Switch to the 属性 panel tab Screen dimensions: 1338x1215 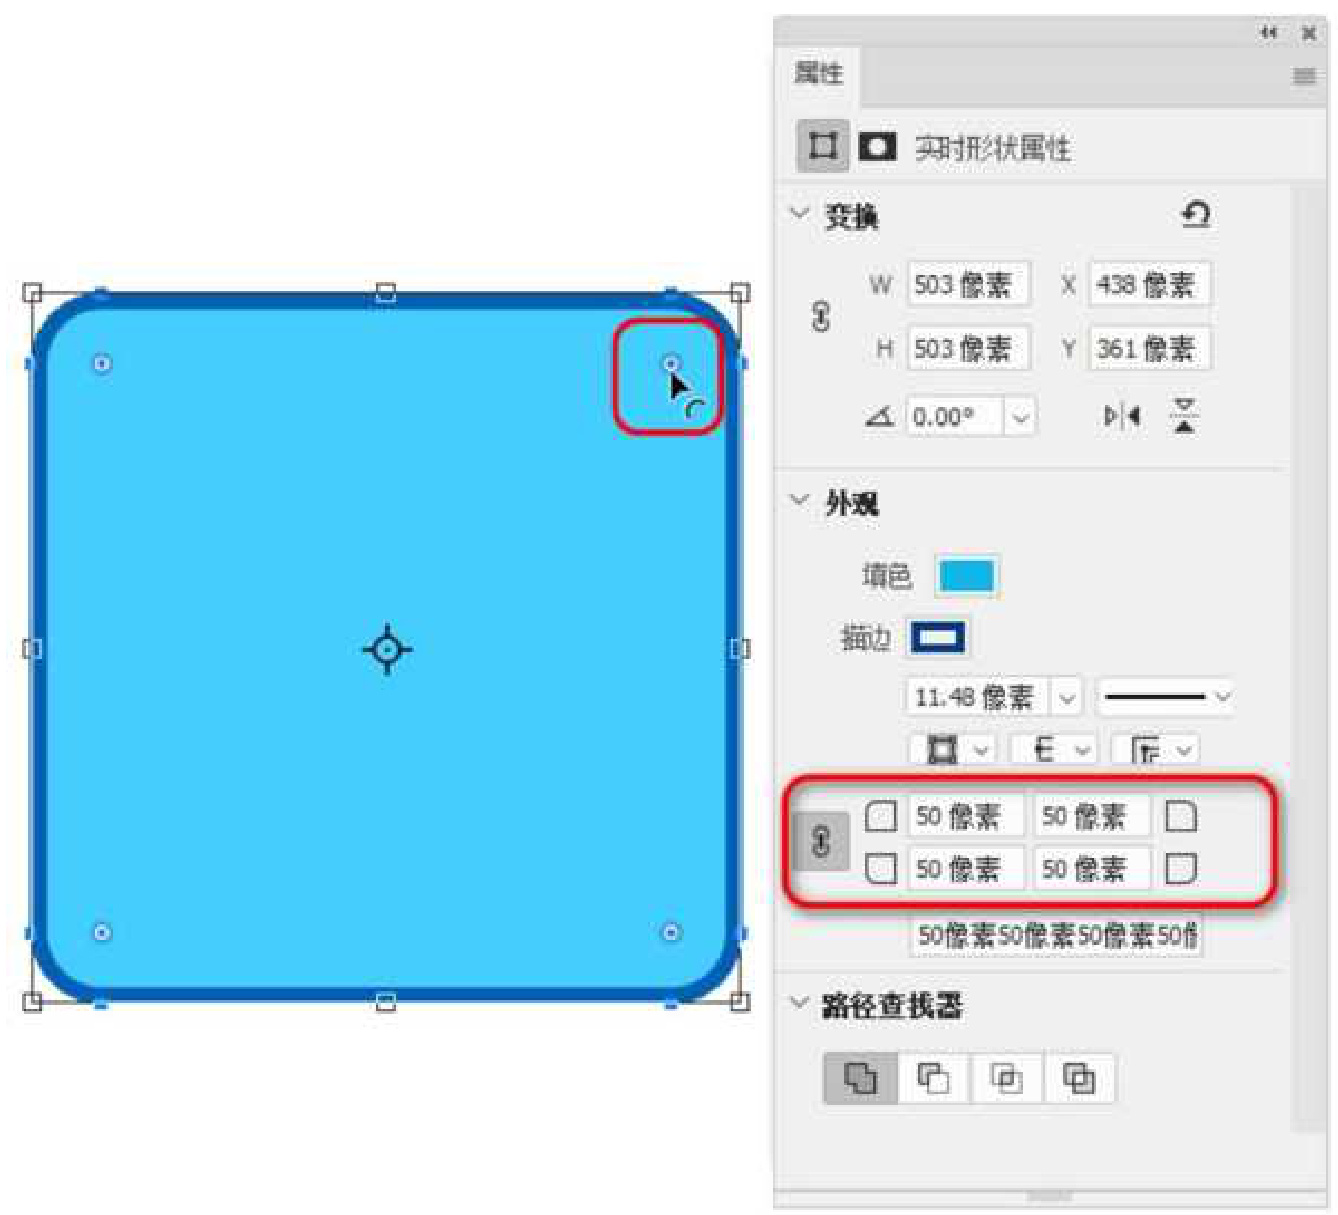[x=818, y=73]
